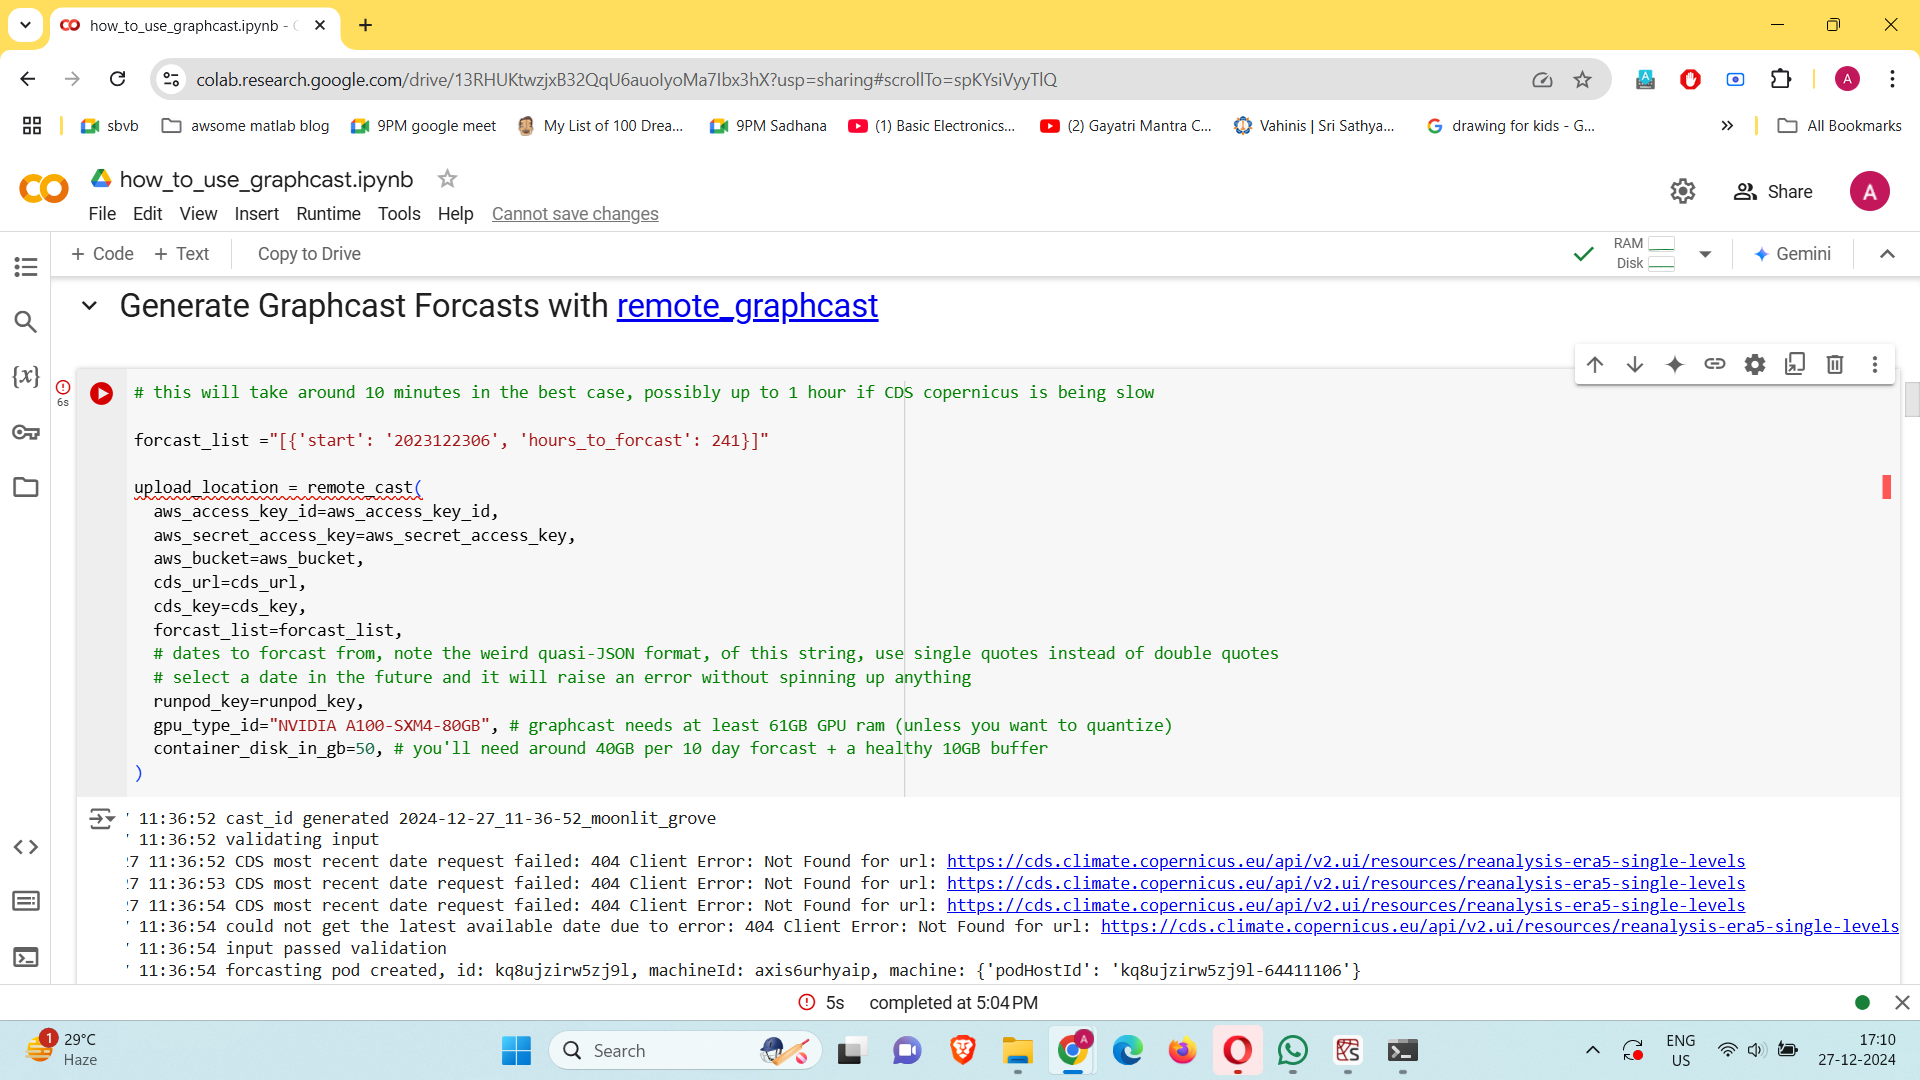Open the browser three-dot menu
The image size is (1920, 1080).
click(x=1892, y=79)
